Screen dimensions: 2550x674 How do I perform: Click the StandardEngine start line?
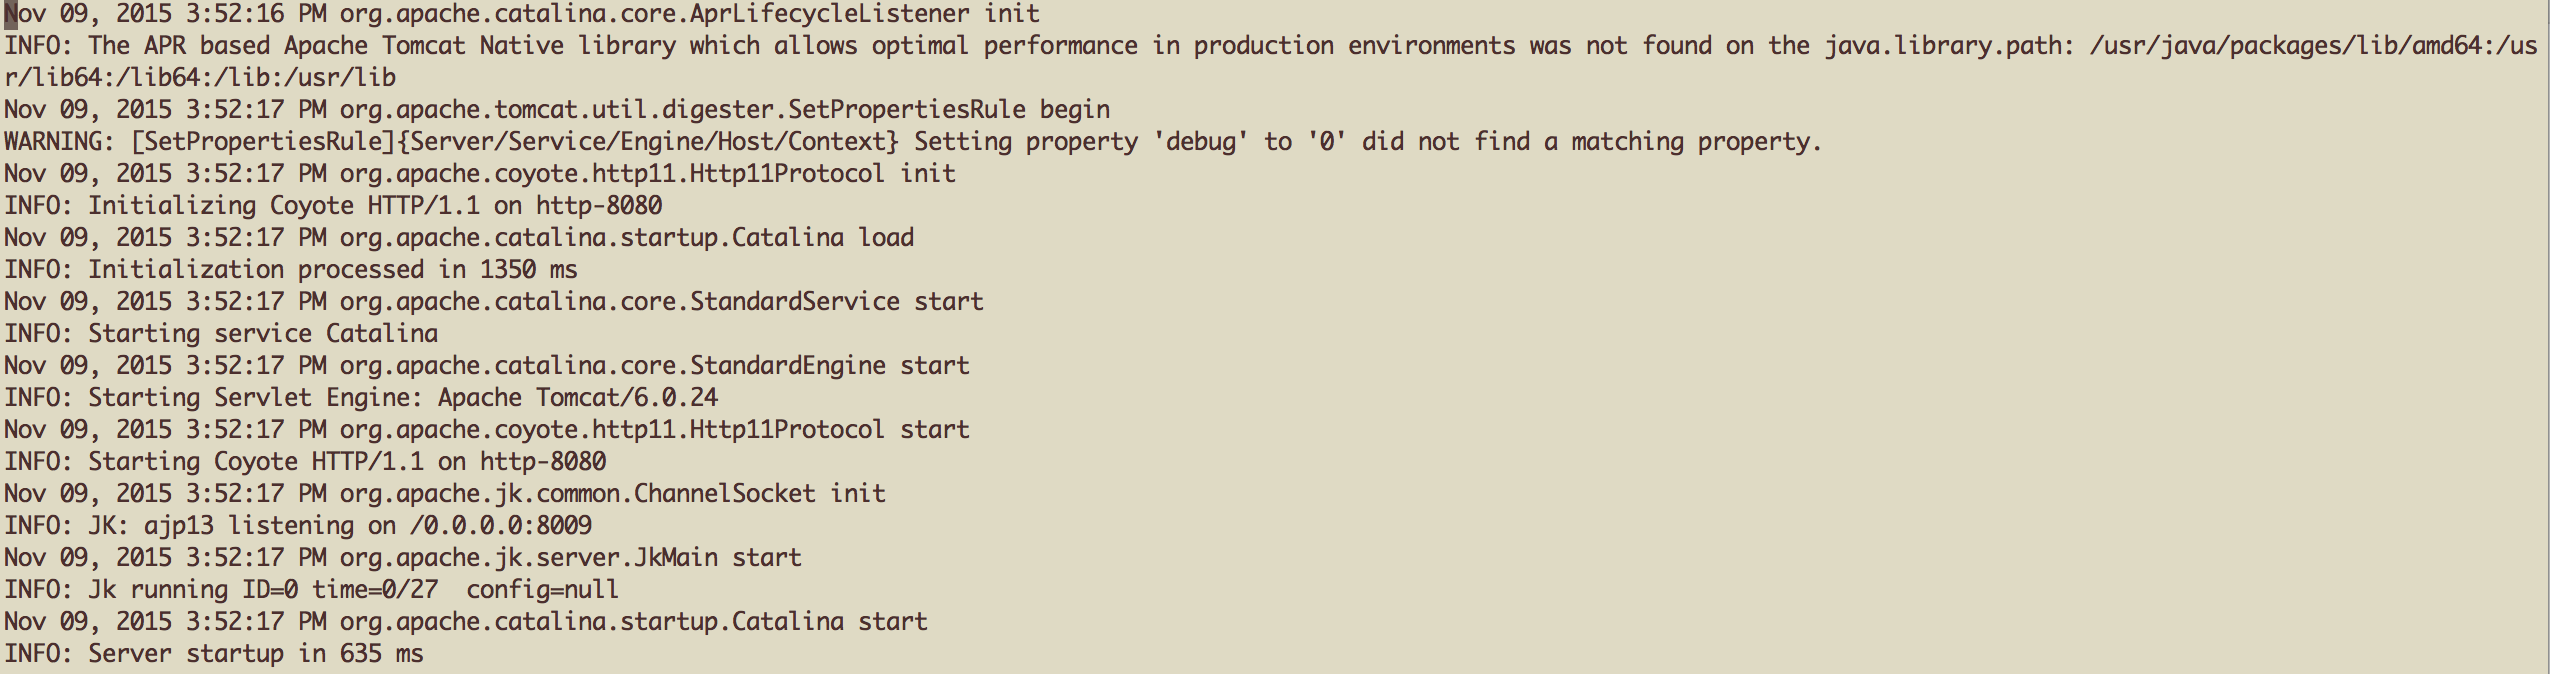(486, 366)
